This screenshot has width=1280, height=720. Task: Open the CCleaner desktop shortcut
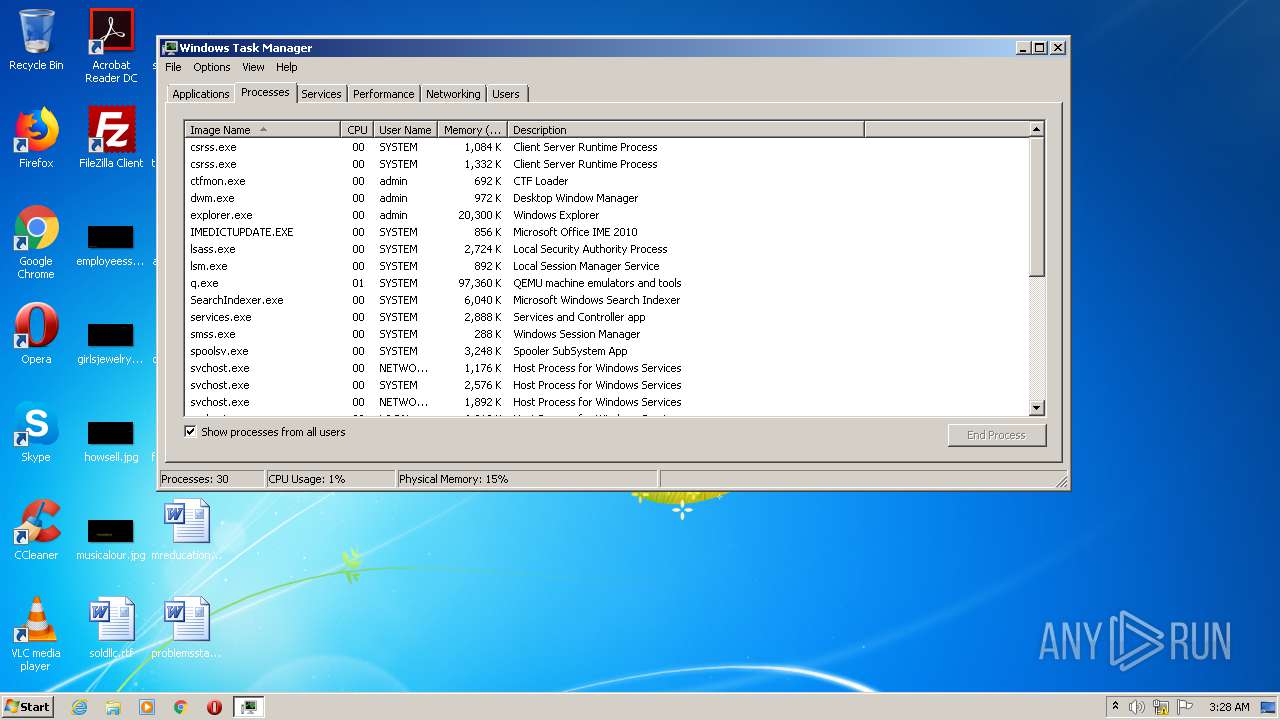(36, 530)
